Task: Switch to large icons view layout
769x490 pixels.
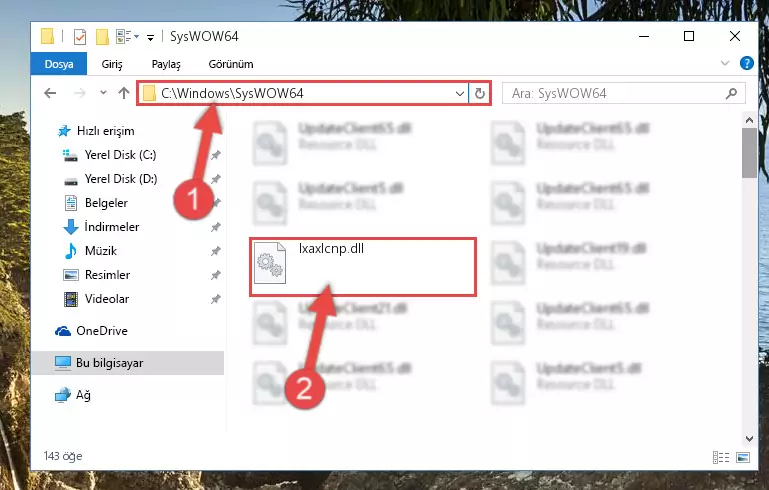Action: pyautogui.click(x=743, y=457)
